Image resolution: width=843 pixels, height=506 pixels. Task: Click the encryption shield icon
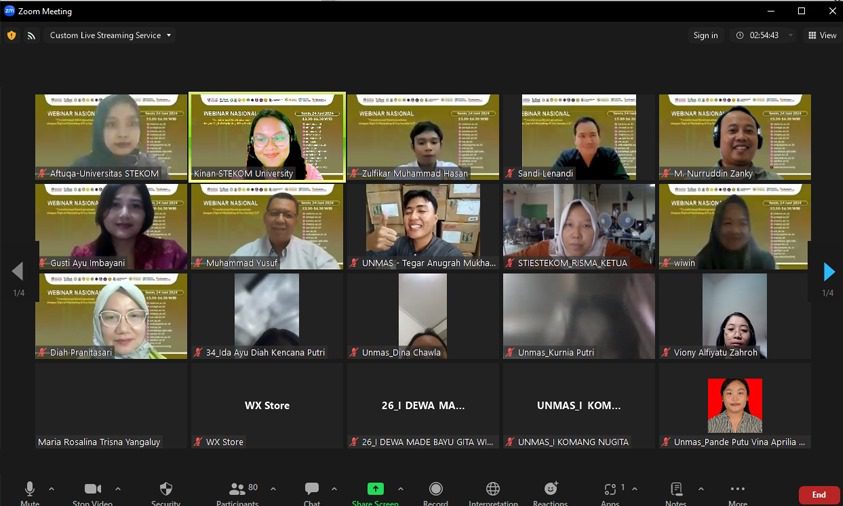pyautogui.click(x=12, y=35)
